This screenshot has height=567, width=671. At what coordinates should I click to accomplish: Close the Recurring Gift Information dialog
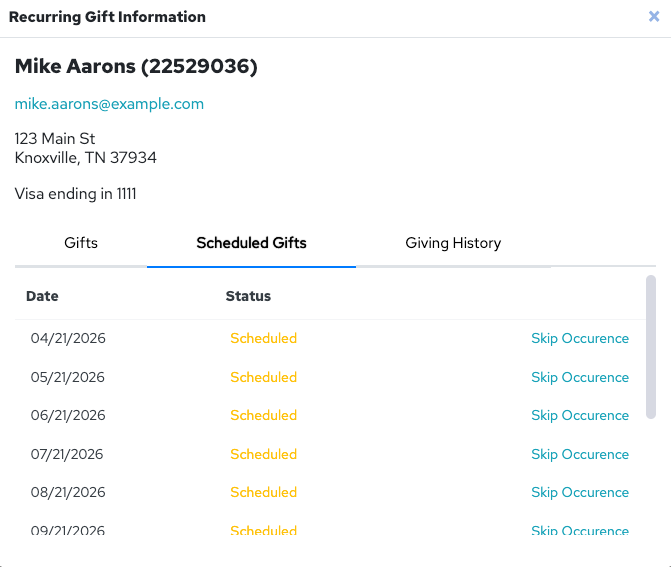(653, 17)
